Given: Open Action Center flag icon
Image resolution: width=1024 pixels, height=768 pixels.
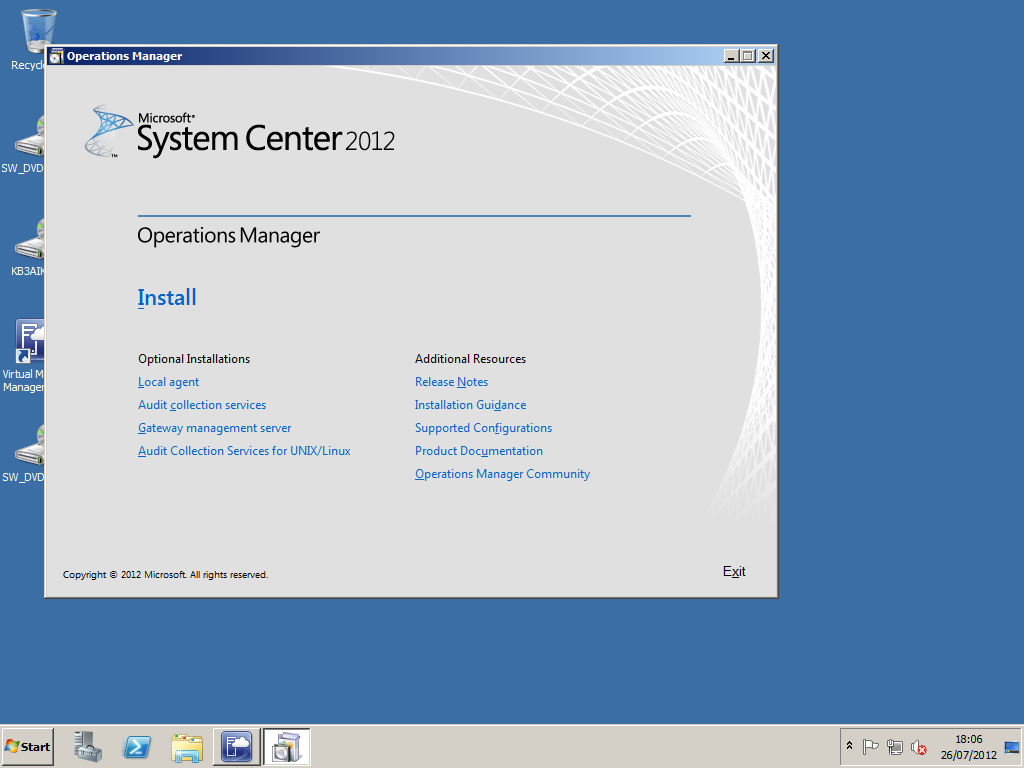Looking at the screenshot, I should click(870, 746).
